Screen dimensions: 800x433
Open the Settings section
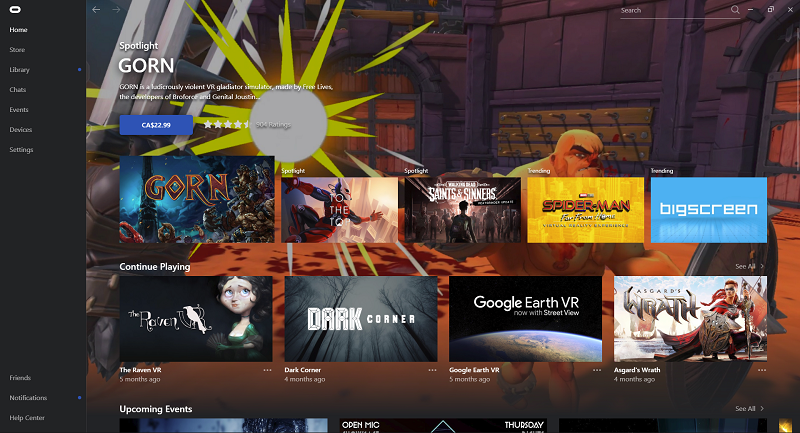click(21, 149)
